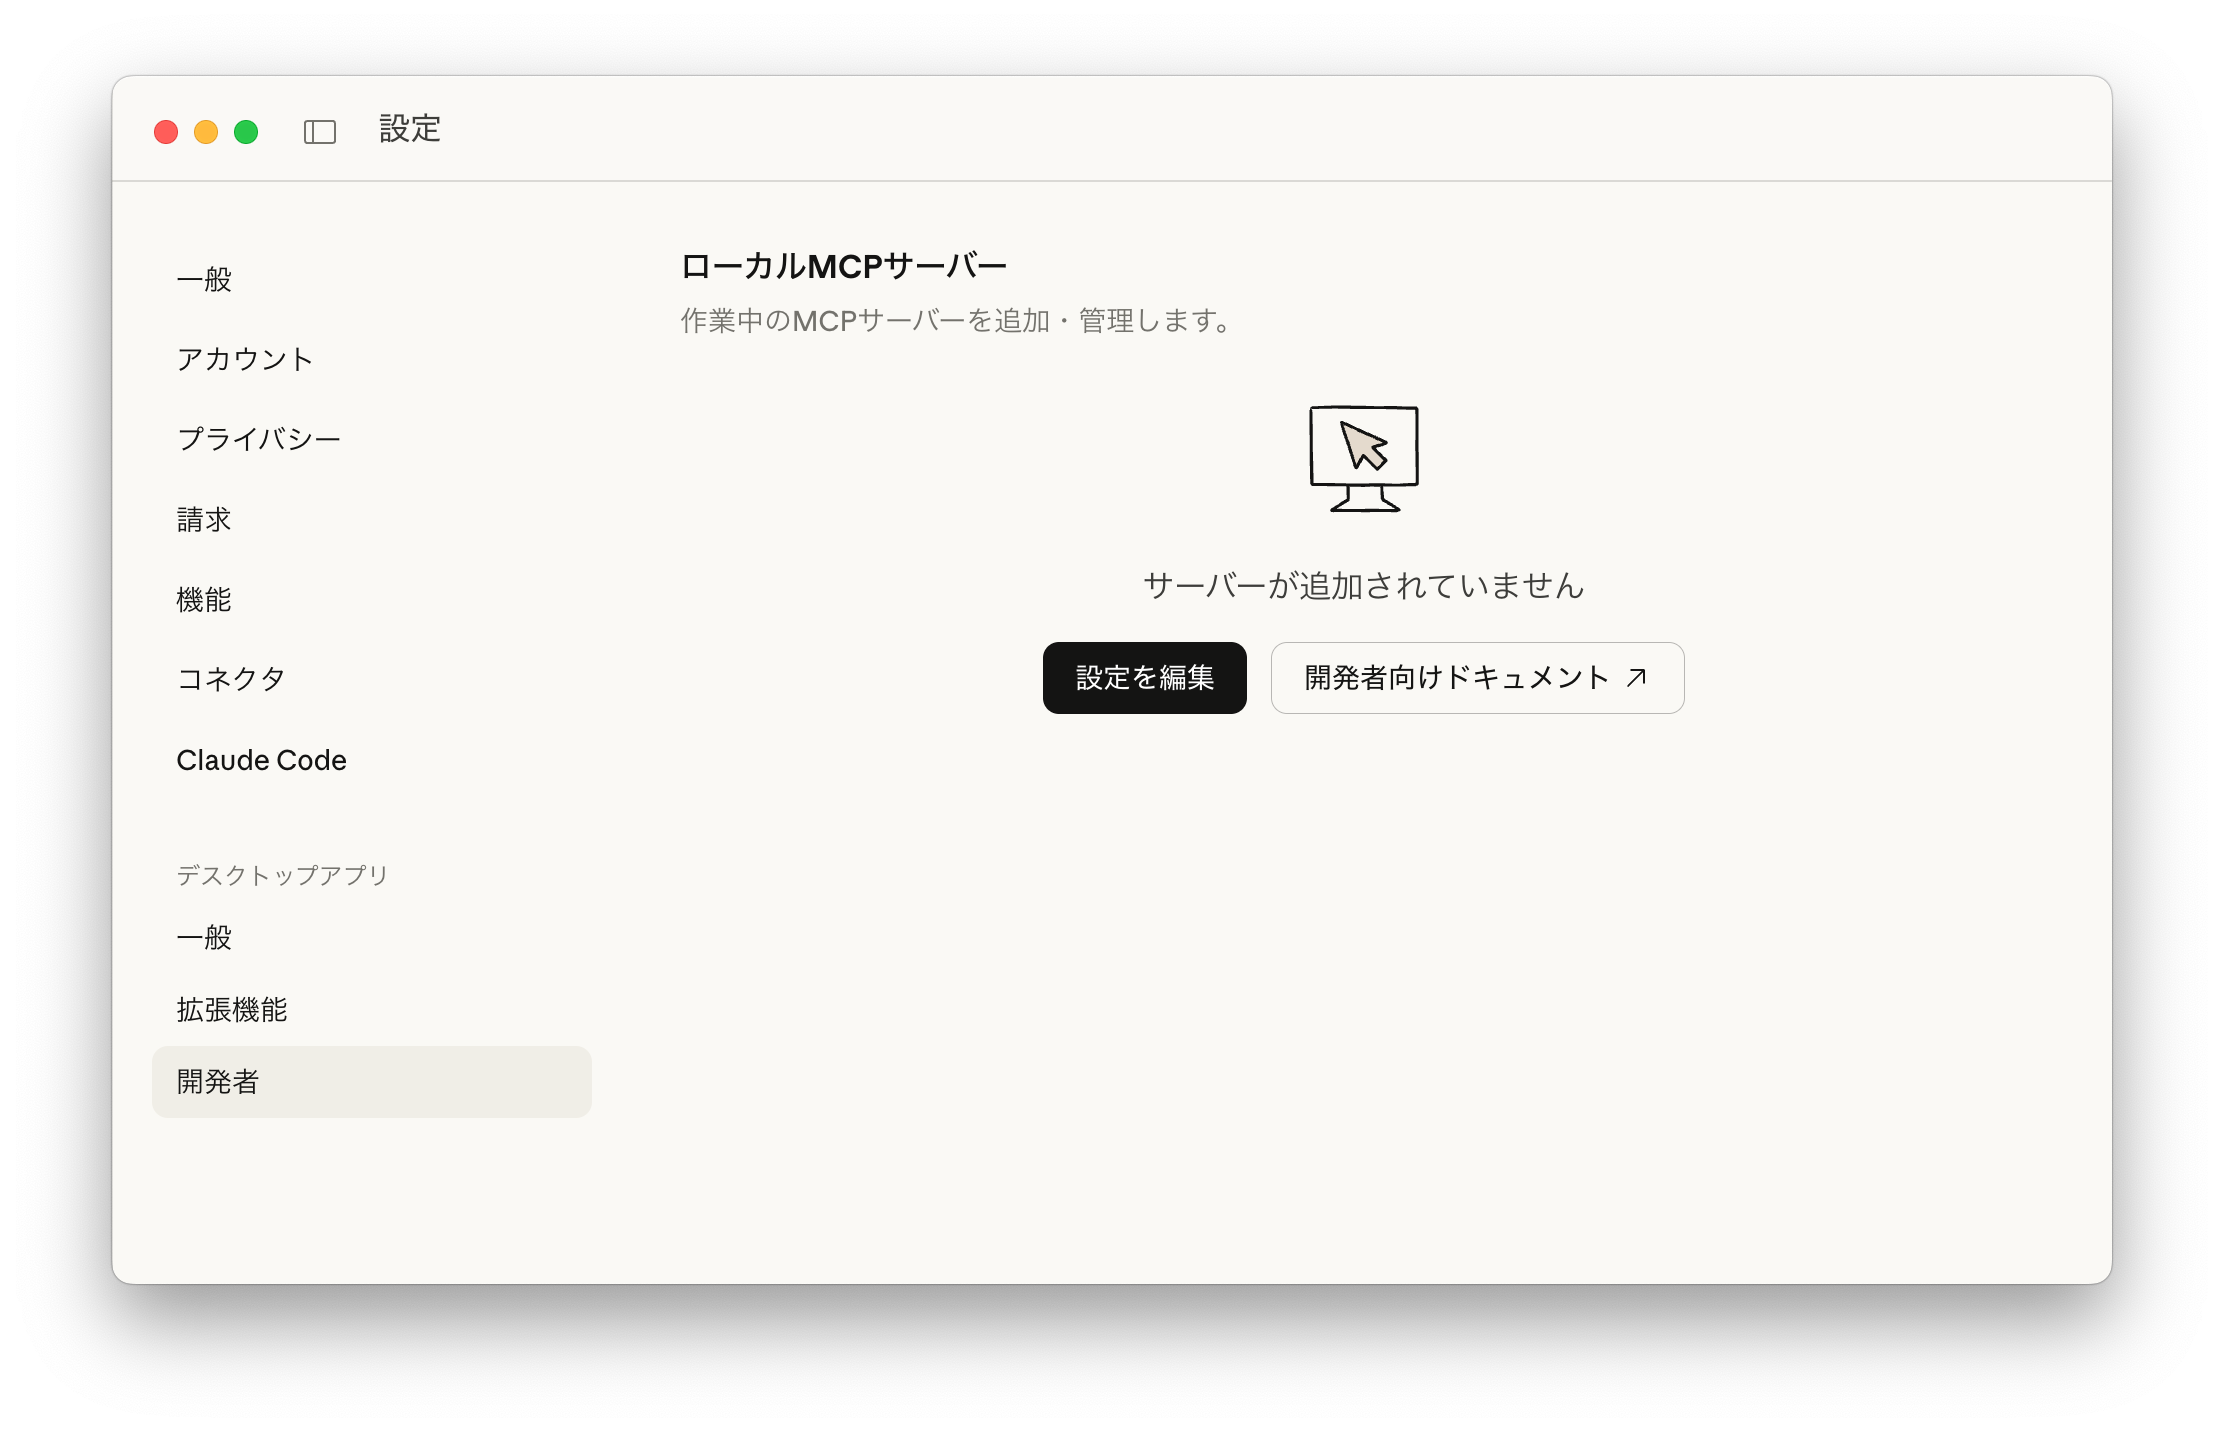The image size is (2224, 1432).
Task: Select 機能 in the sidebar
Action: pyautogui.click(x=204, y=599)
